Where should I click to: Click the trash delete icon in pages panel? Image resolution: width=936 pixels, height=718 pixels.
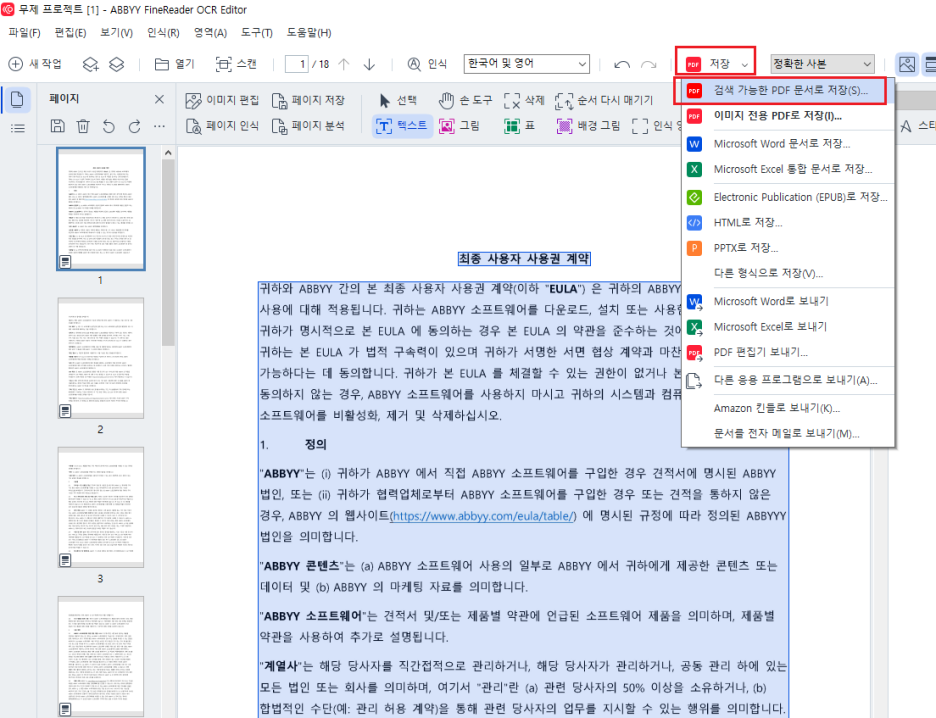pyautogui.click(x=83, y=126)
